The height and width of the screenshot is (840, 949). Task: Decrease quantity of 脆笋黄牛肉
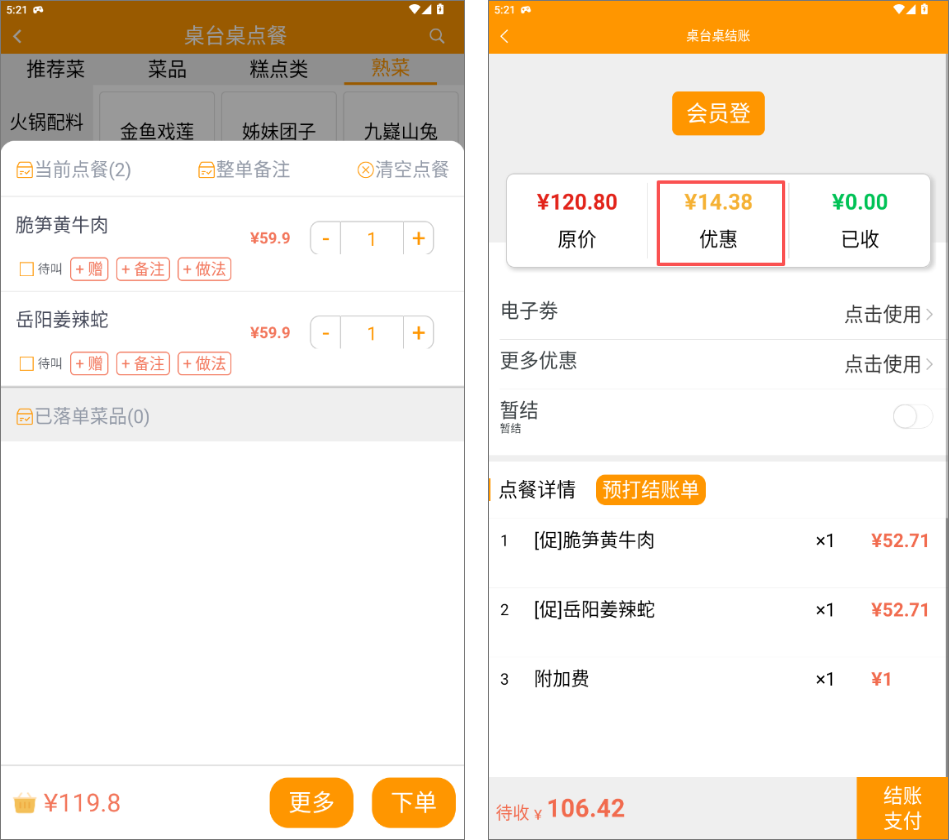pyautogui.click(x=326, y=238)
